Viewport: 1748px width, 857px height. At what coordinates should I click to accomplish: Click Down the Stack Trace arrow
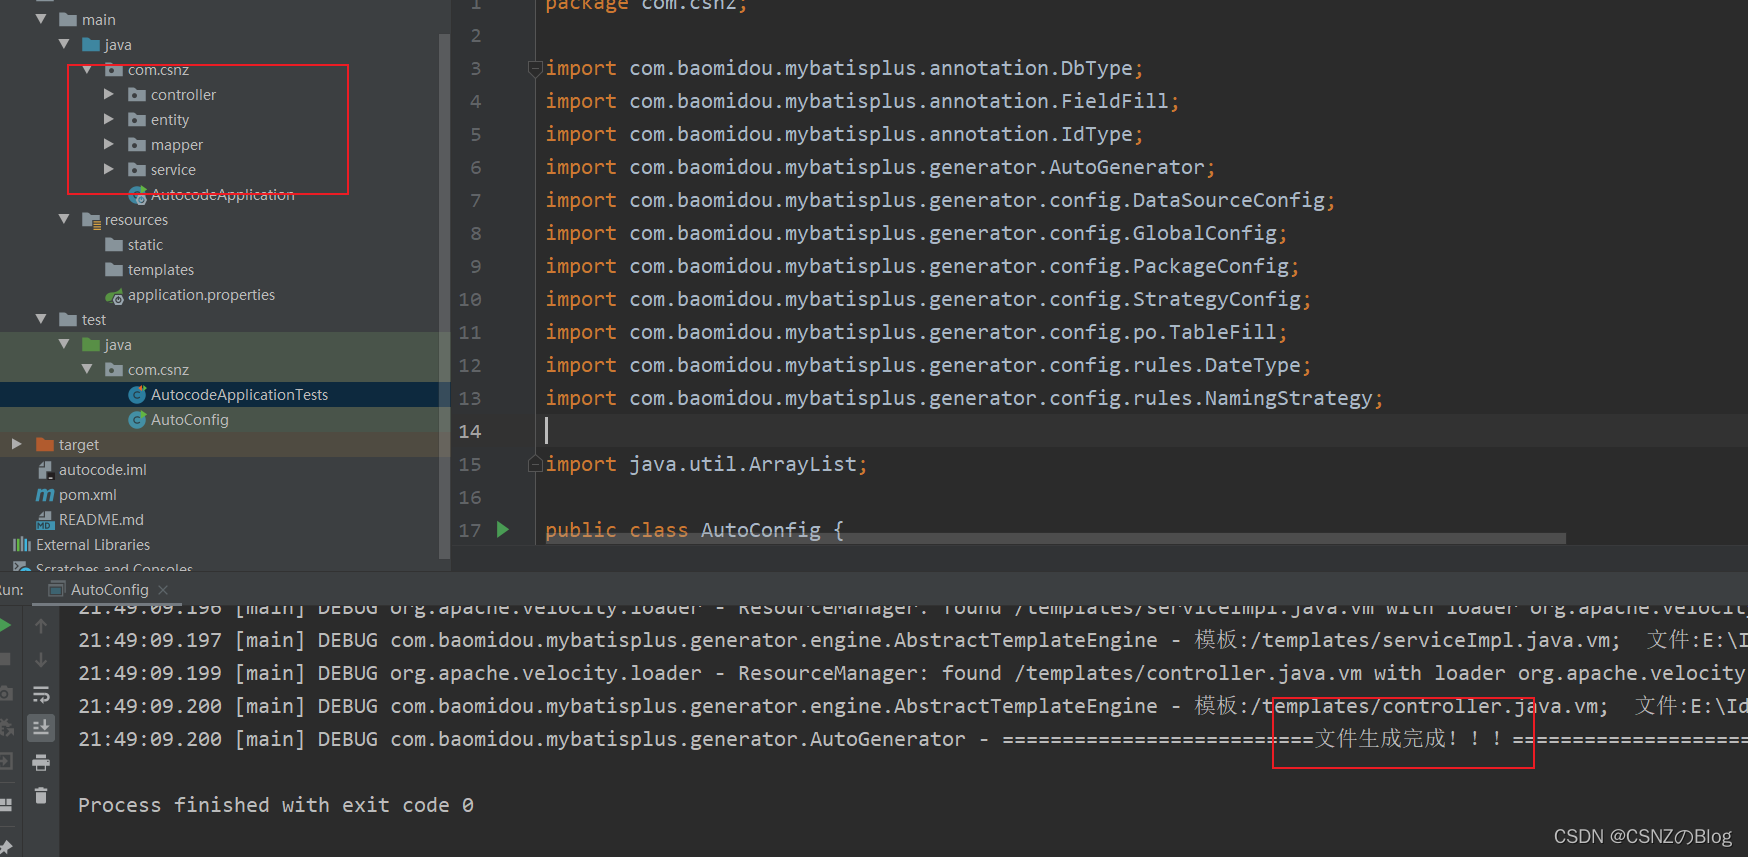click(41, 660)
